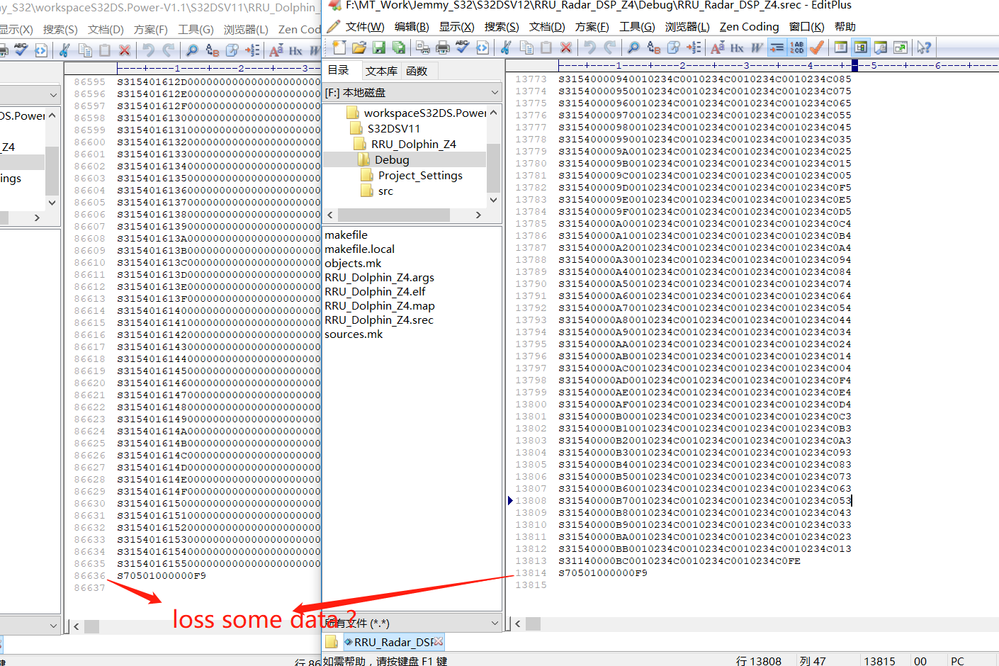Click Go to Line icon in right toolbar
Screen dimensions: 999x666
point(694,48)
